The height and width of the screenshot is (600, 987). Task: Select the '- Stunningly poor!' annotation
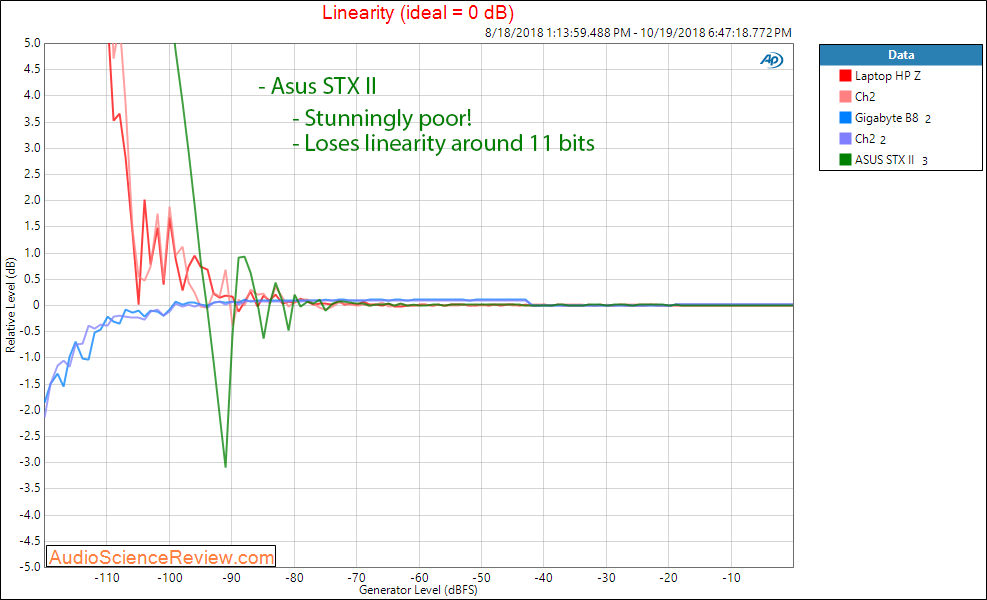tap(382, 118)
